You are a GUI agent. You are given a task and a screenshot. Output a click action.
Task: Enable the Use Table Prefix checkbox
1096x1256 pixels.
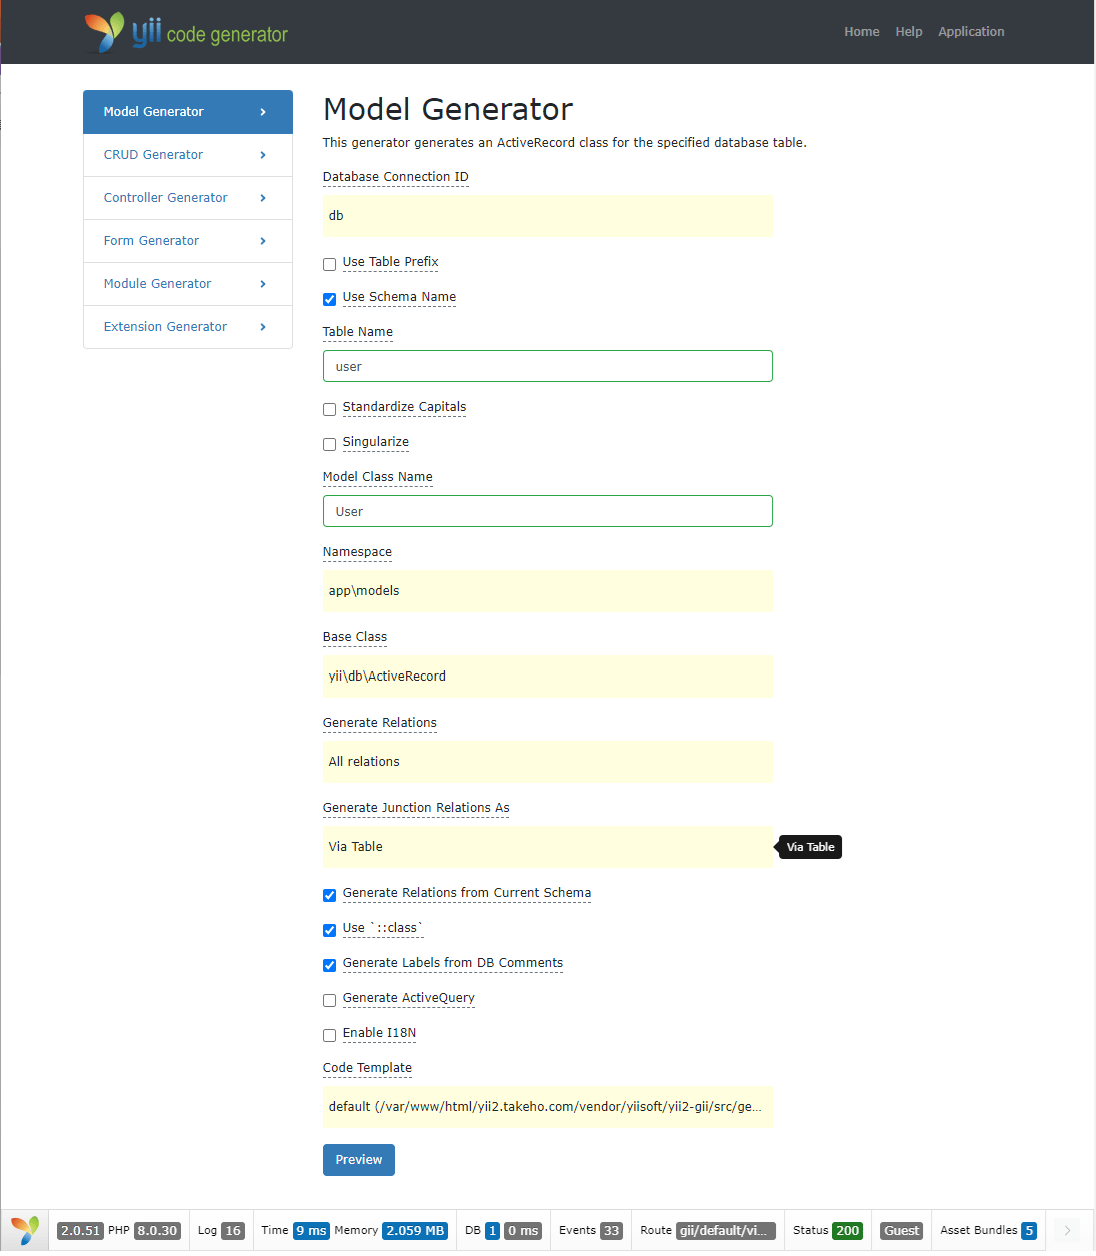(x=329, y=264)
